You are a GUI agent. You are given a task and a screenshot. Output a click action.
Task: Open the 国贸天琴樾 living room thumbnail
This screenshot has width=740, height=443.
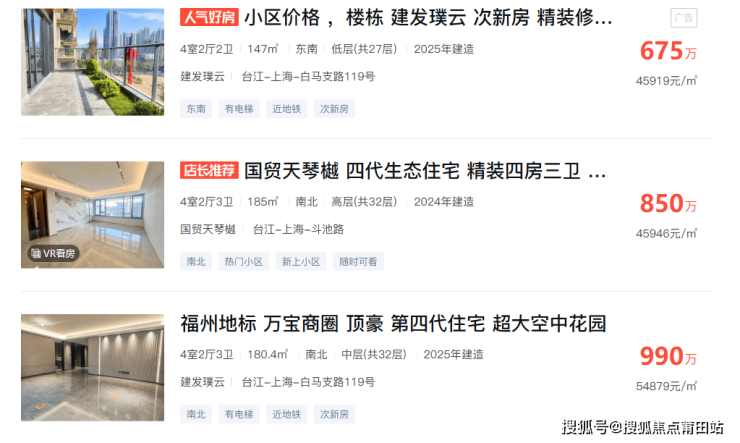92,215
